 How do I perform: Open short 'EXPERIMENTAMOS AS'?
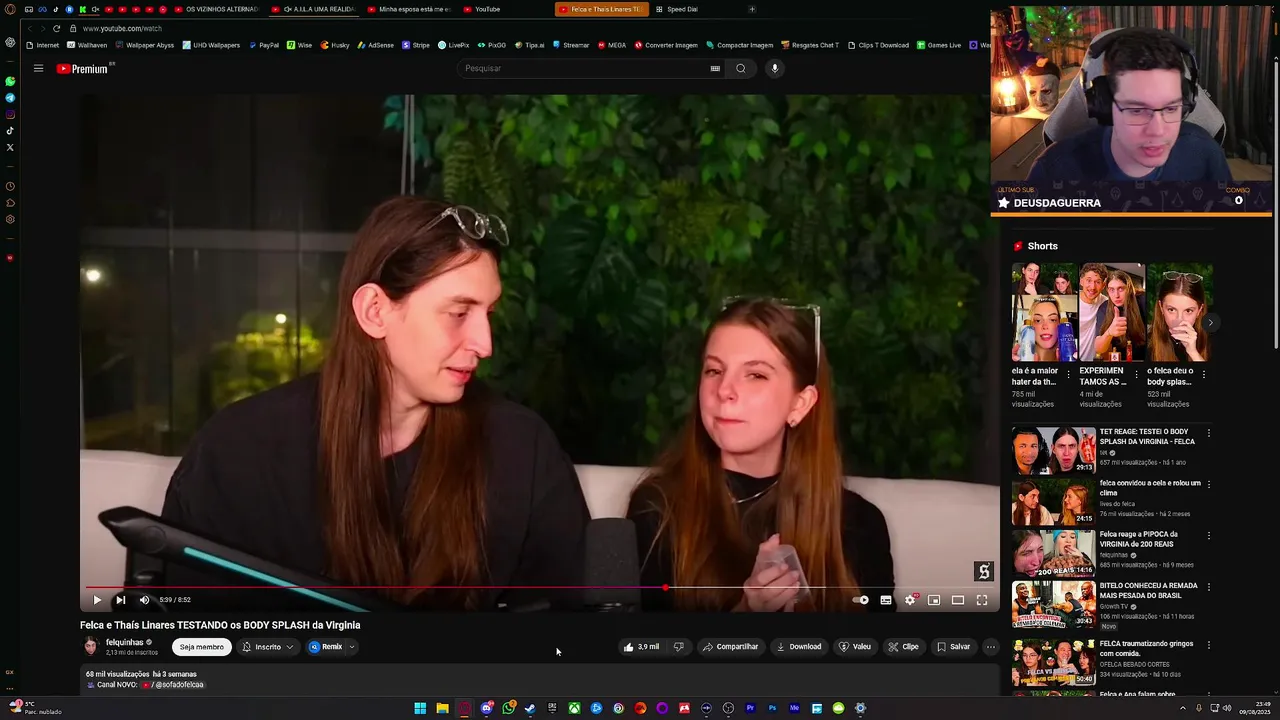coord(1112,312)
